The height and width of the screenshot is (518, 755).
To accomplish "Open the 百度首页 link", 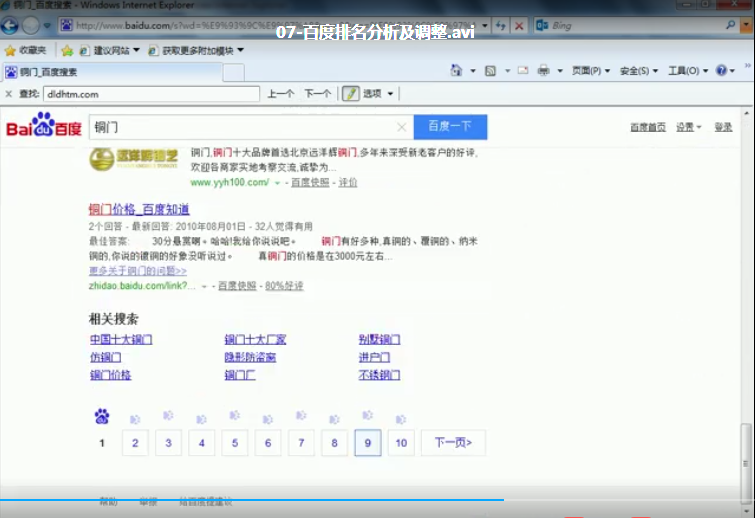I will pyautogui.click(x=648, y=127).
